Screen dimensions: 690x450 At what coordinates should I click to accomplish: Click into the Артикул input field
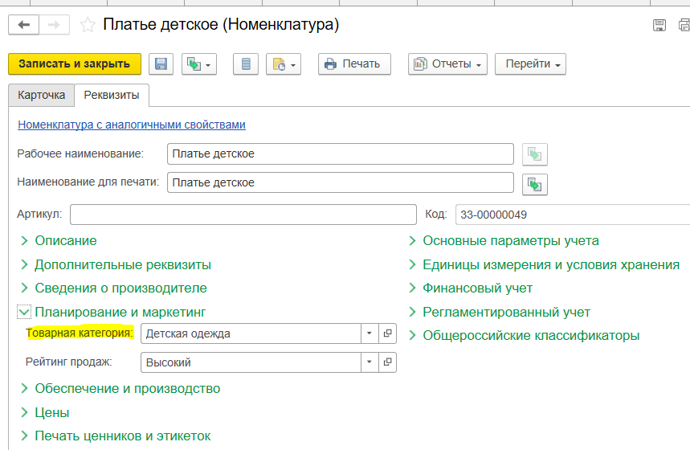coord(242,214)
